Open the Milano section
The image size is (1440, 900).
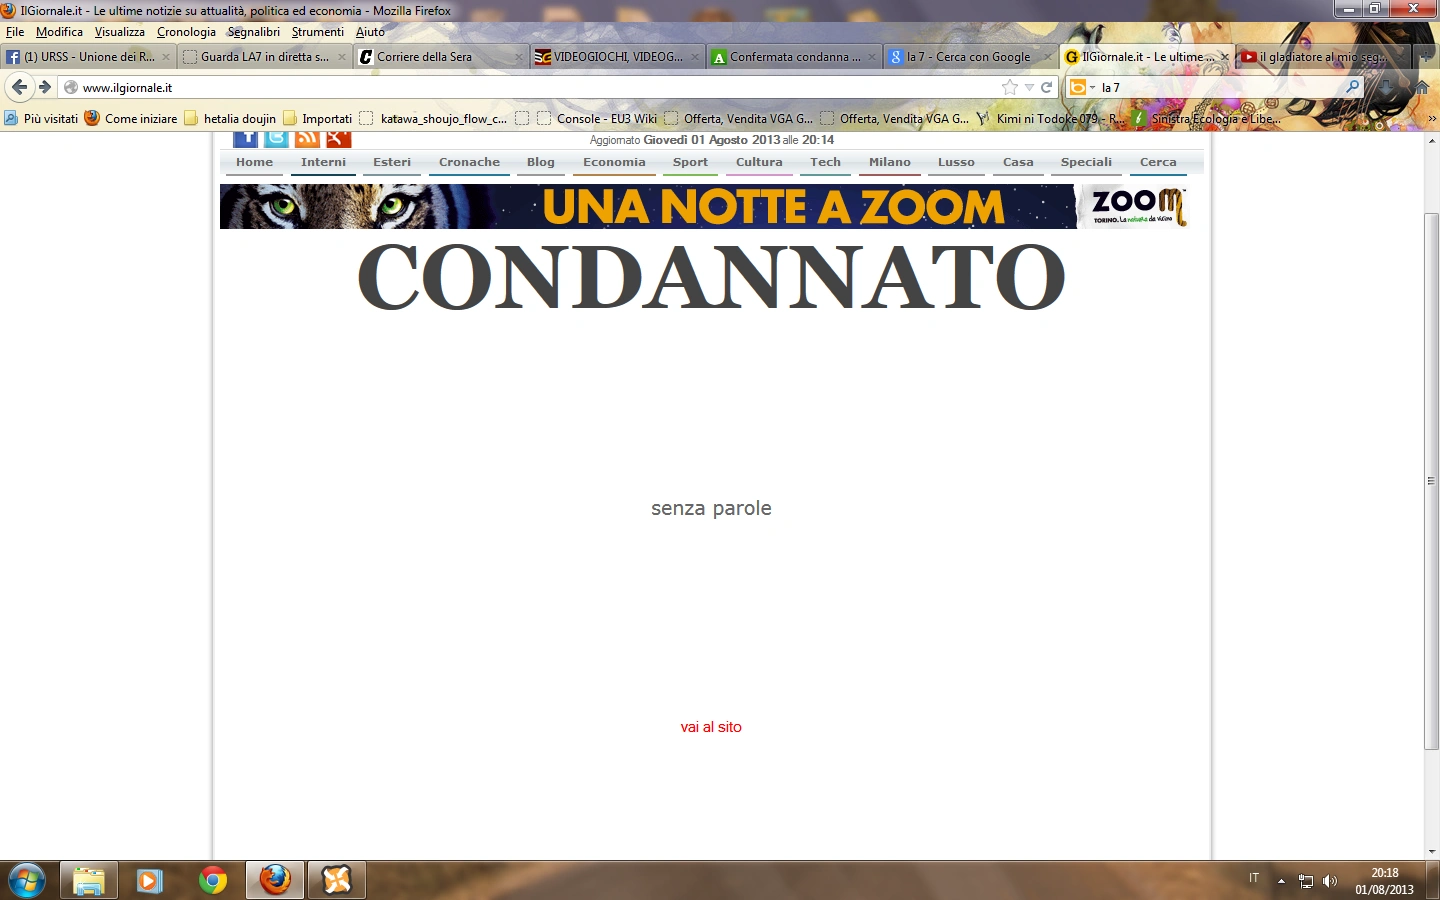(x=890, y=162)
